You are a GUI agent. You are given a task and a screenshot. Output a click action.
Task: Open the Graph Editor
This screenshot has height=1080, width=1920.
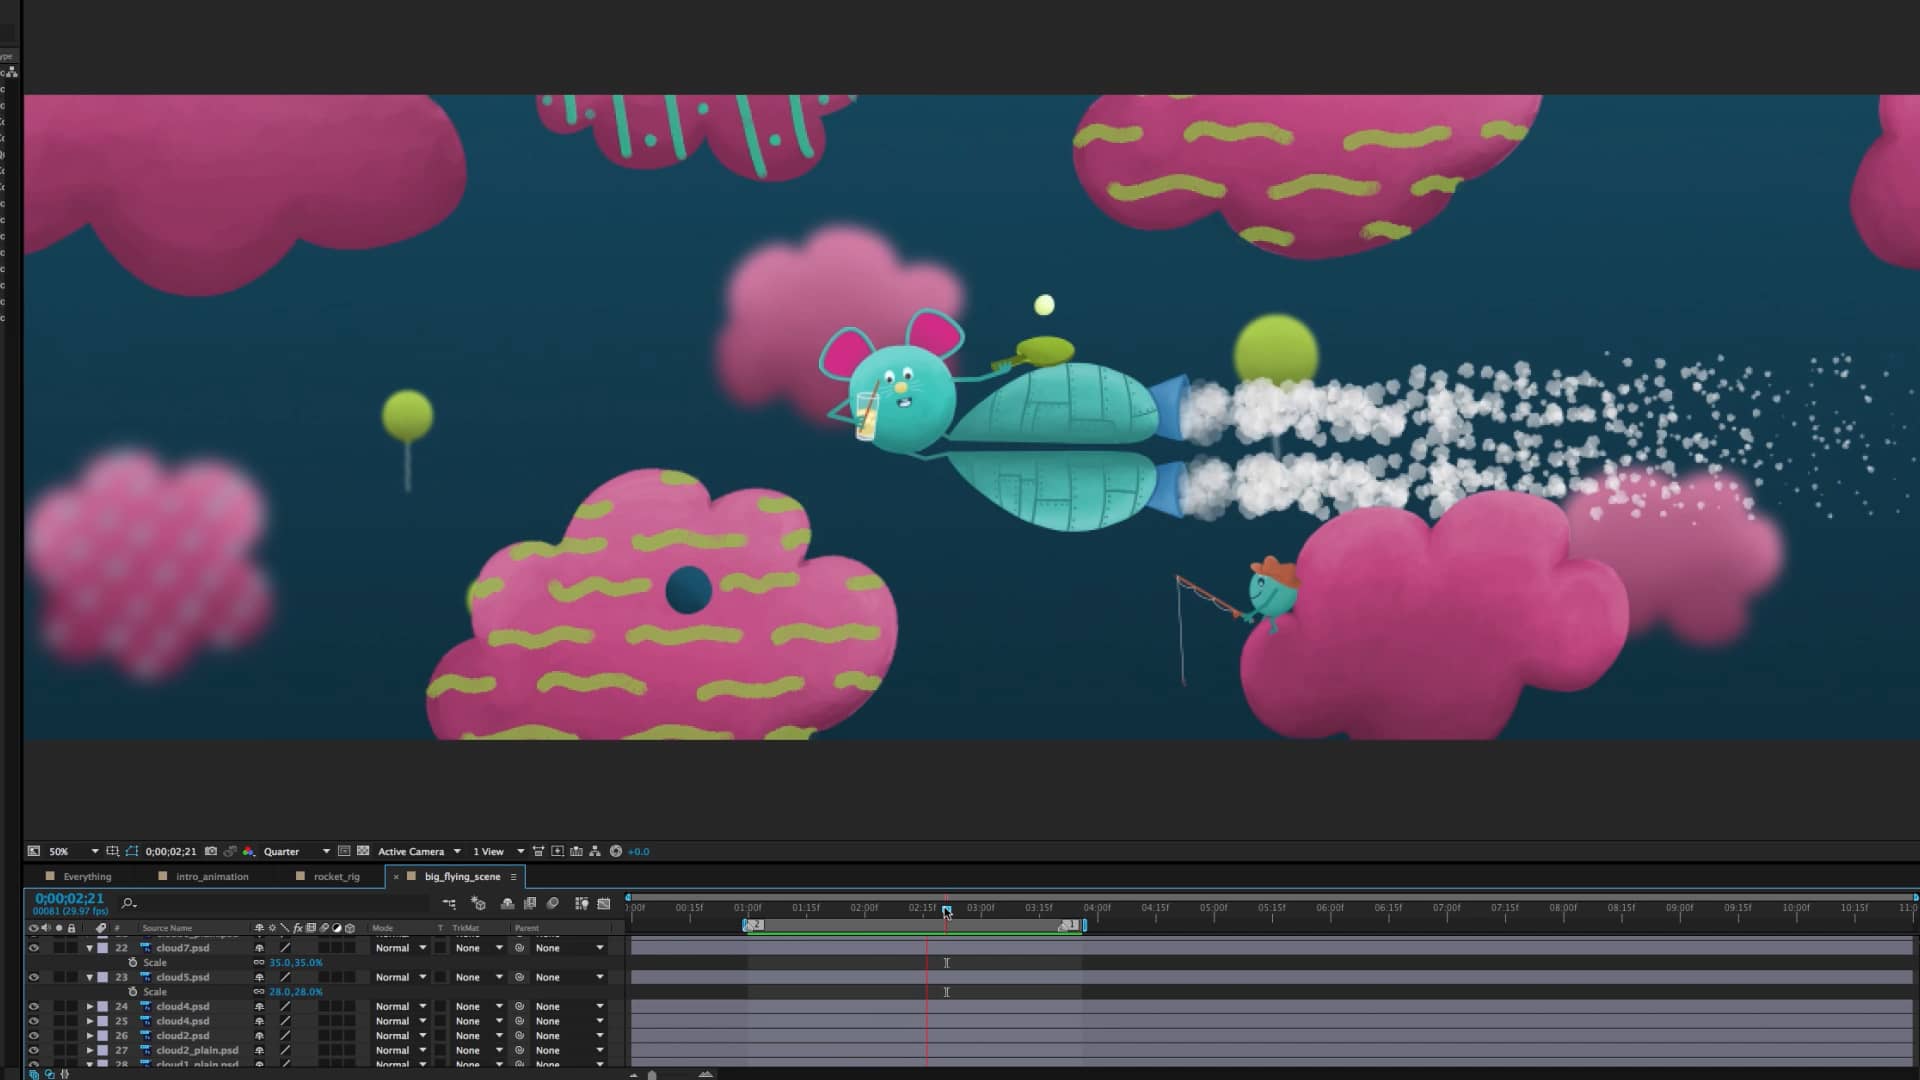point(605,904)
